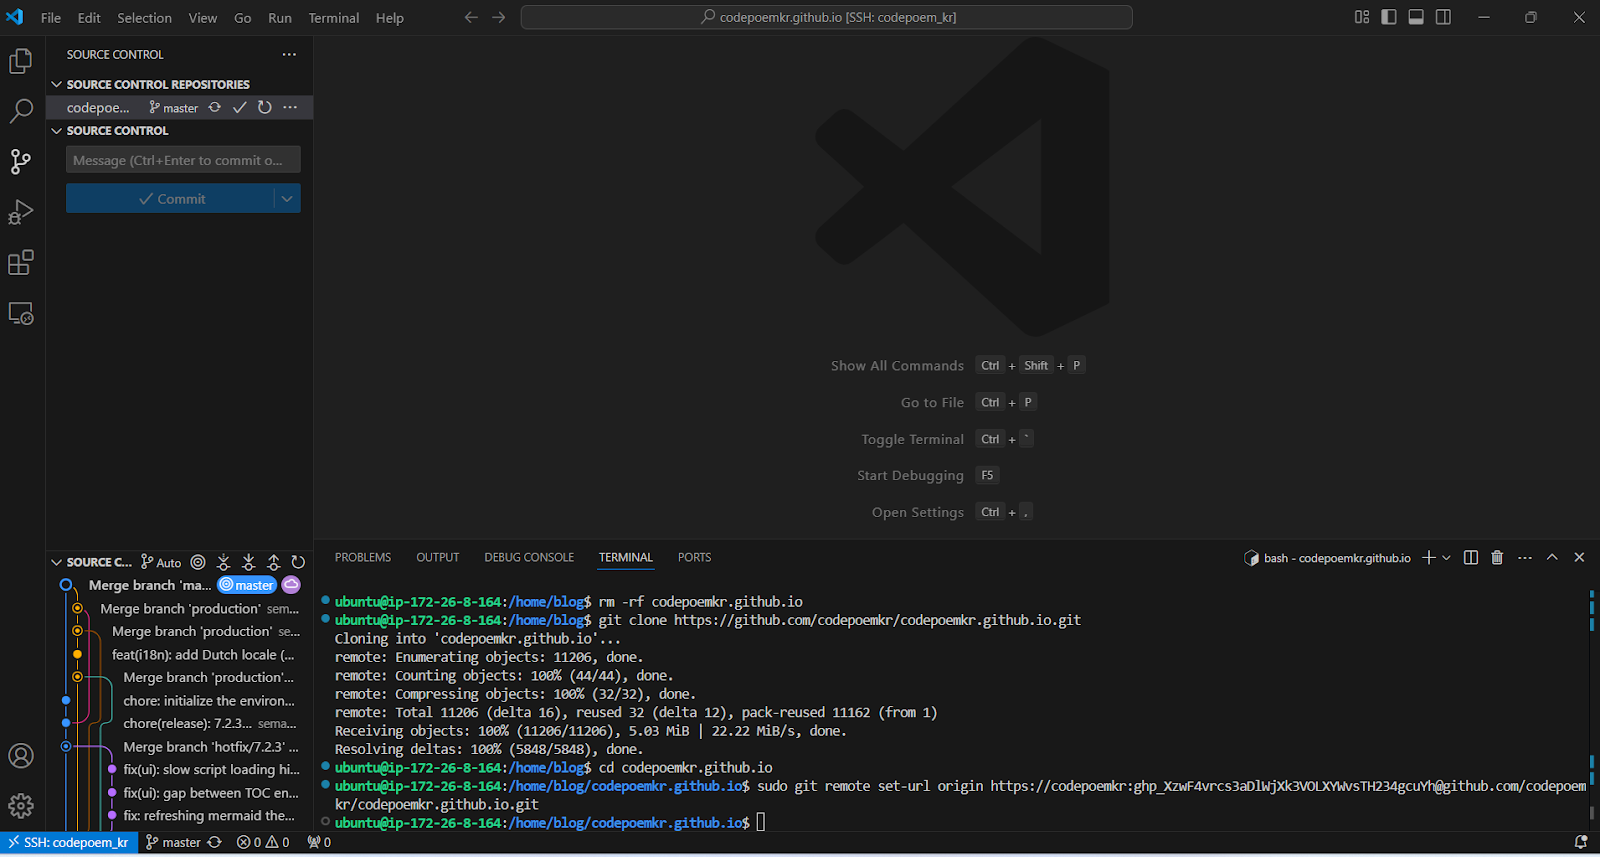Viewport: 1600px width, 857px height.
Task: Go back with the left arrow
Action: (471, 17)
